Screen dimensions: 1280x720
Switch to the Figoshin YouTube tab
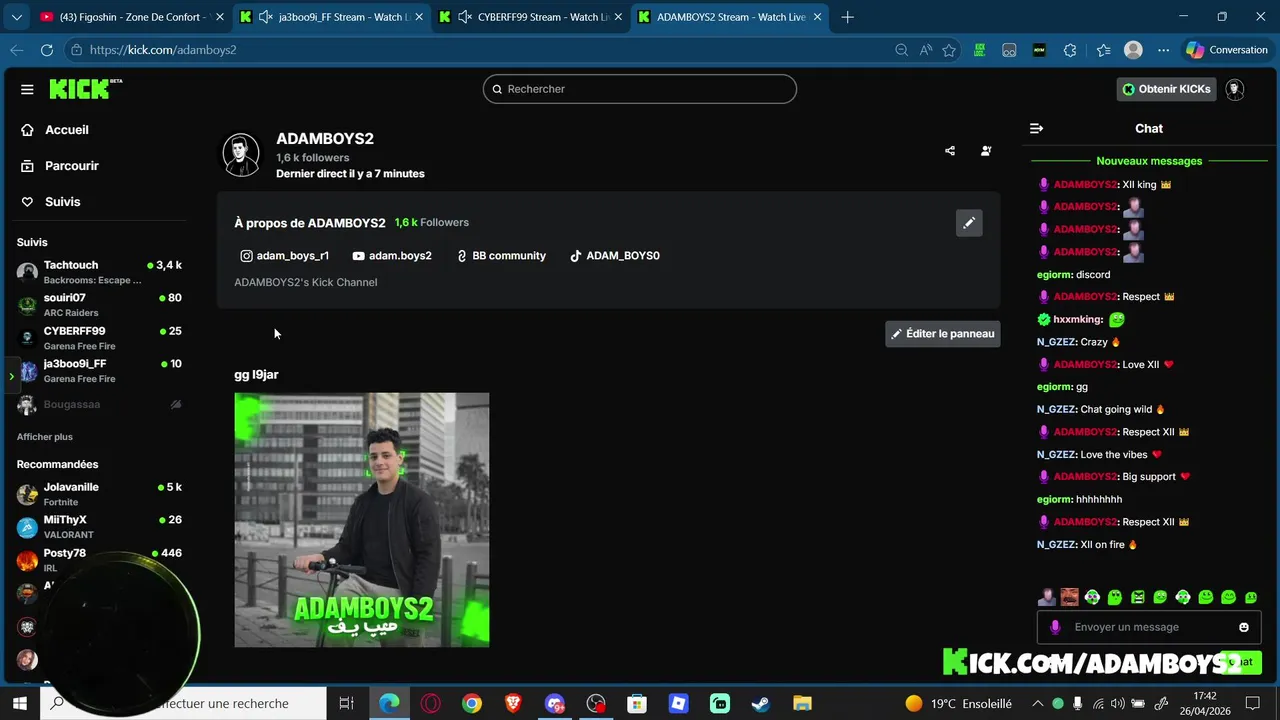[x=129, y=17]
